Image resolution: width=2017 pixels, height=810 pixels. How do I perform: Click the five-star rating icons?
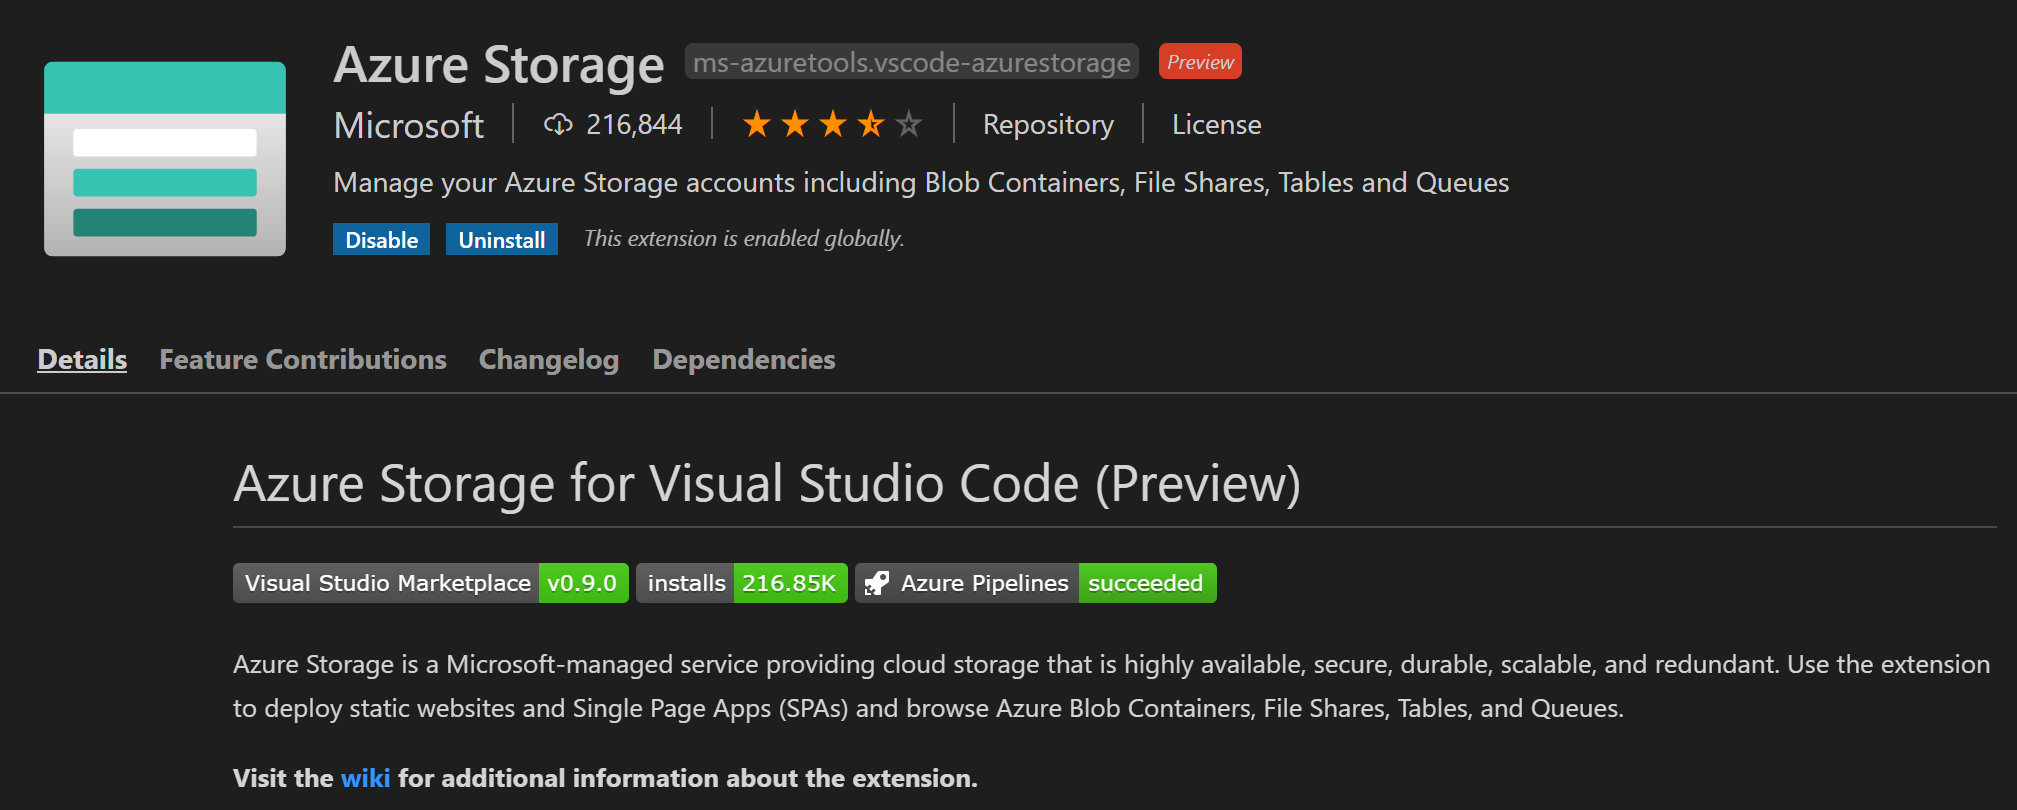[x=831, y=124]
